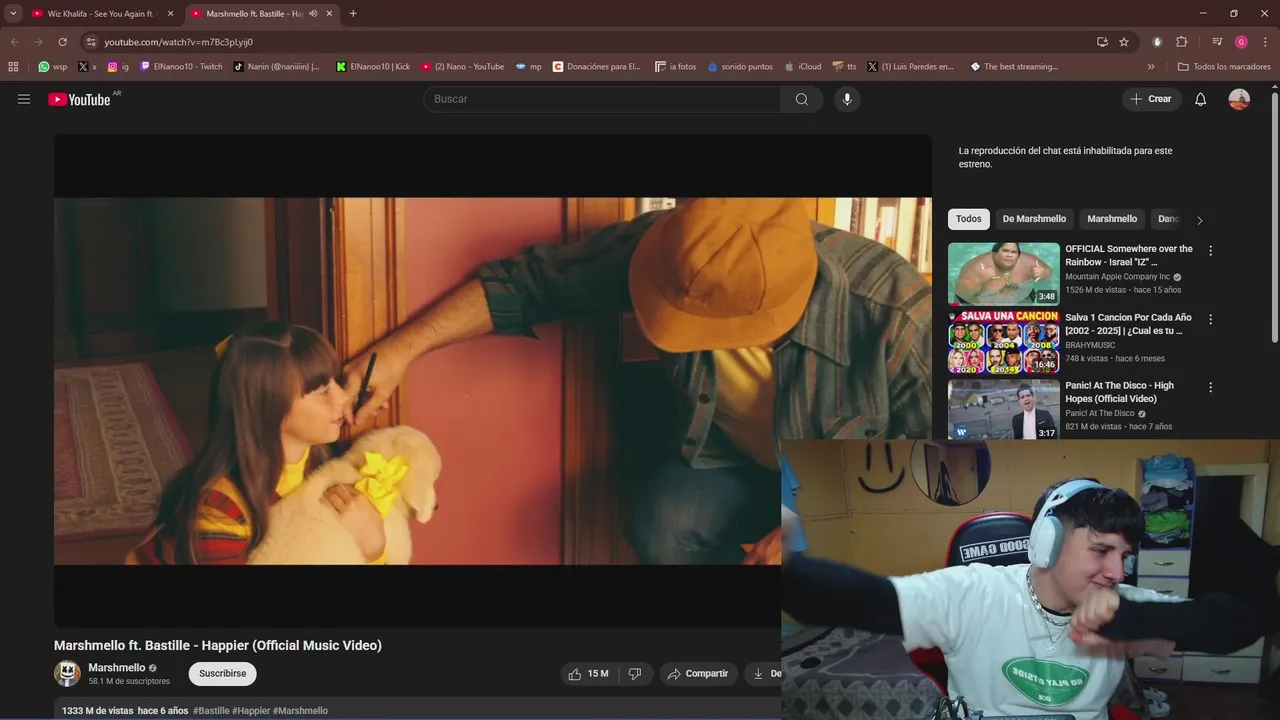
Task: Open the ig Instagram bookmark
Action: pos(119,67)
